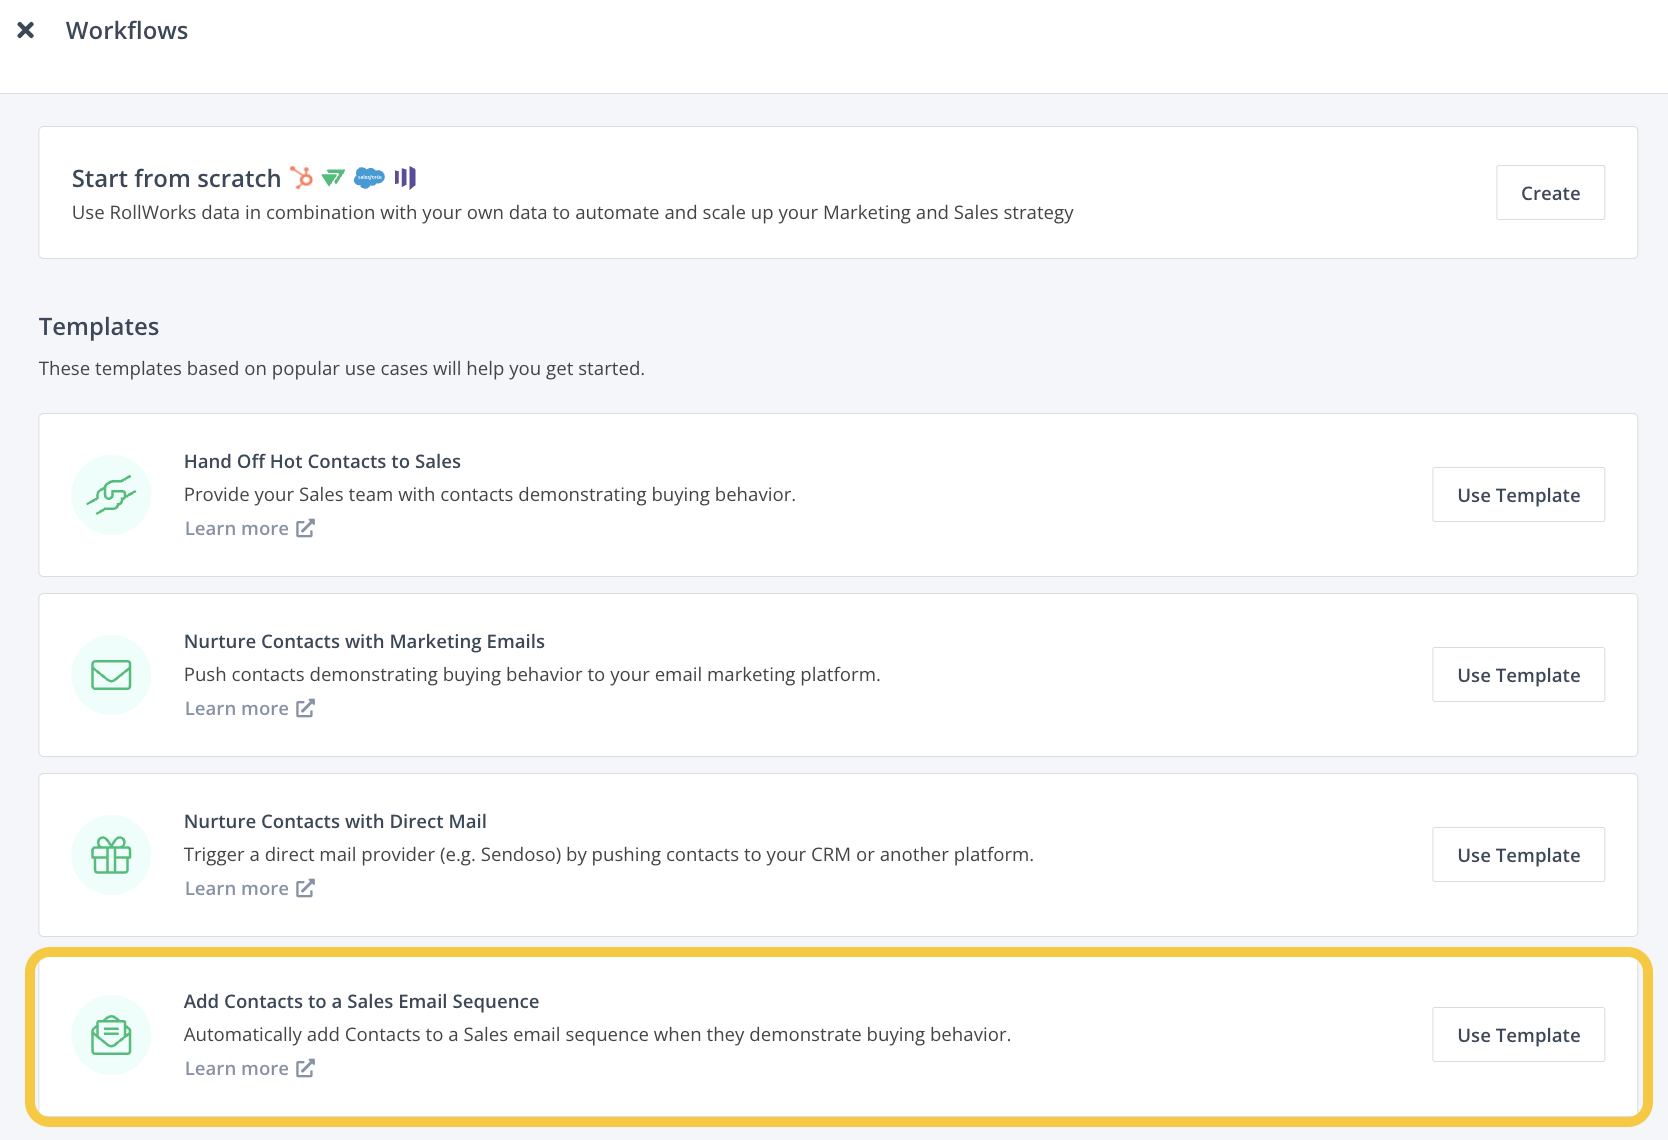Click the external link icon in Marketing Emails card
This screenshot has width=1668, height=1140.
tap(306, 708)
